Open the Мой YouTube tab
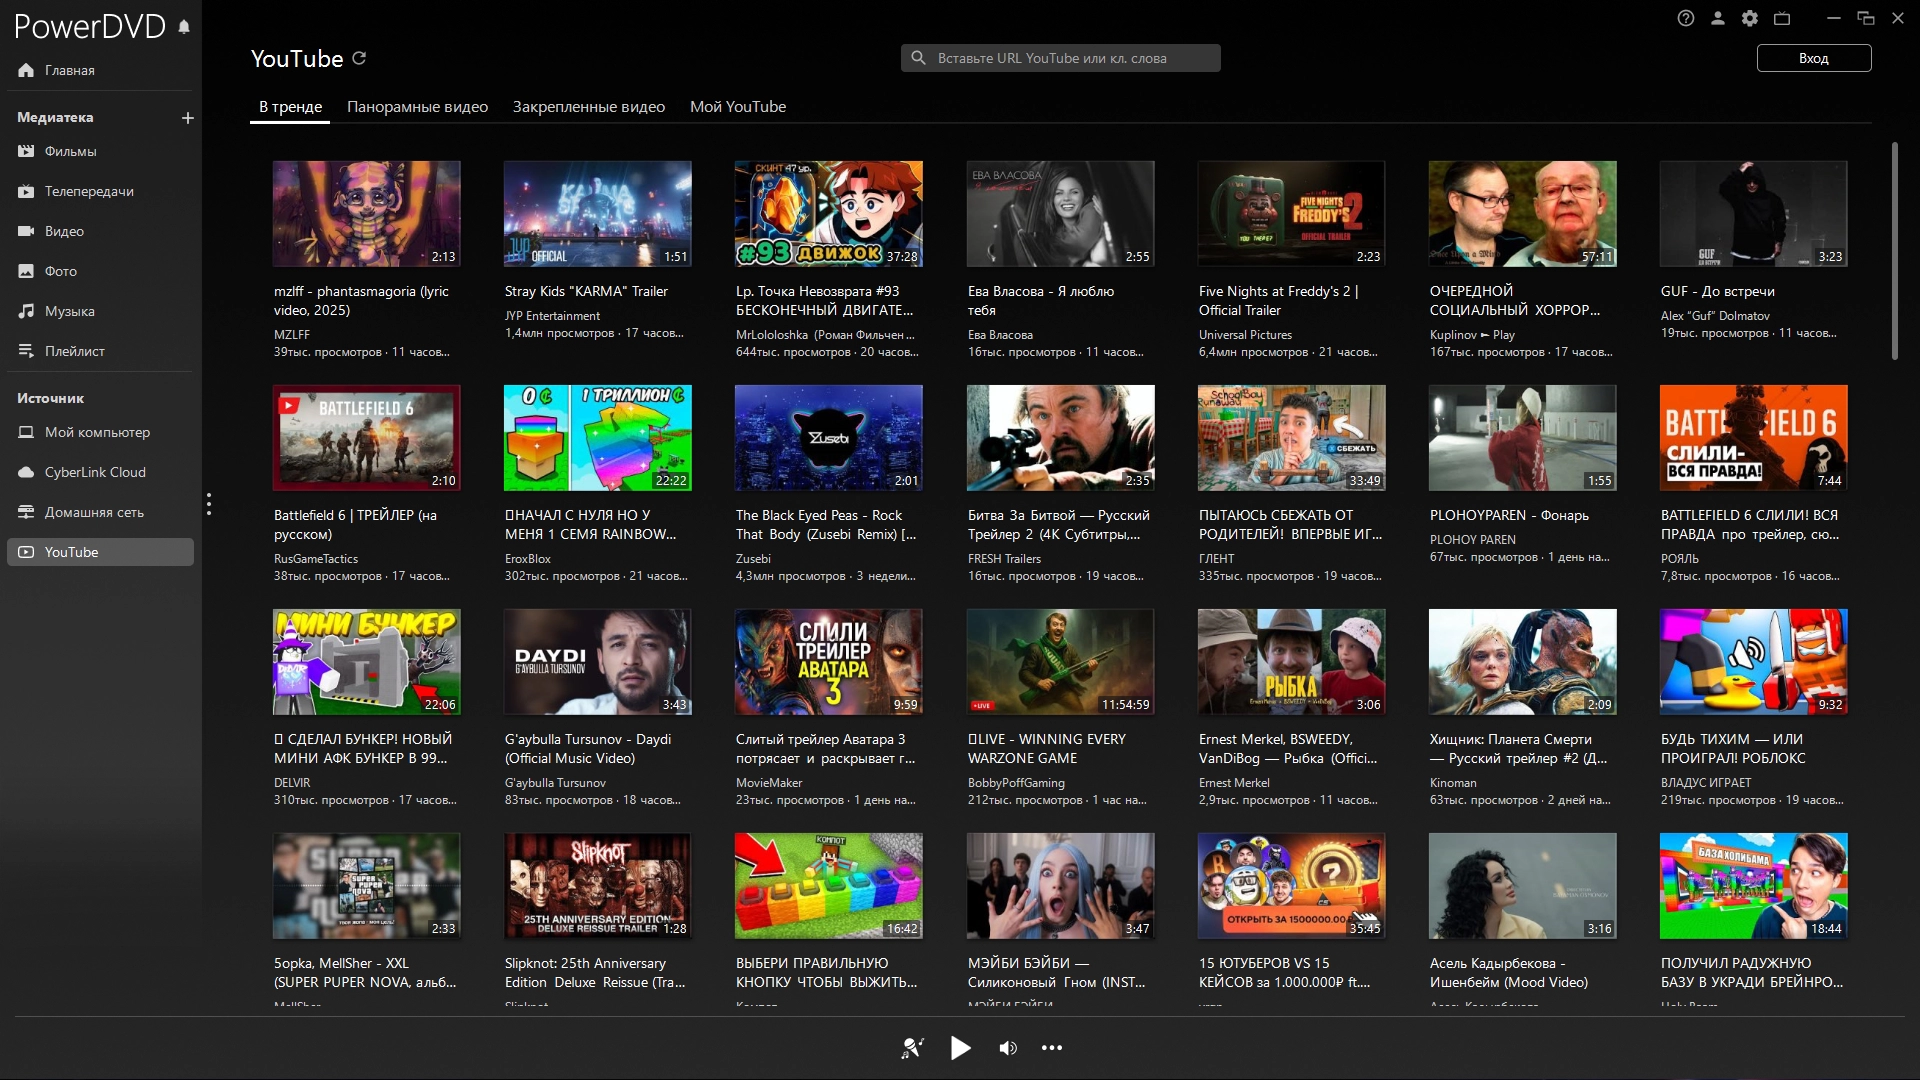This screenshot has width=1920, height=1080. [x=738, y=107]
